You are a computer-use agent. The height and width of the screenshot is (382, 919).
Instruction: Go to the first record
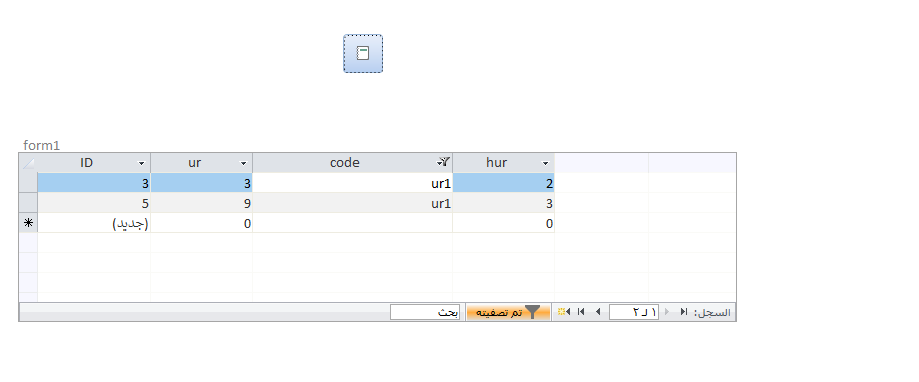point(684,312)
